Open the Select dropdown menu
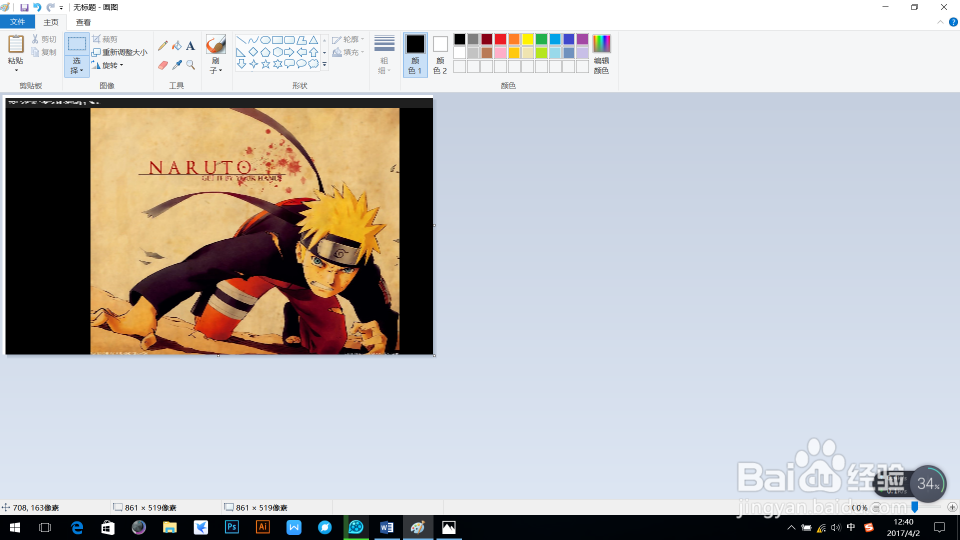This screenshot has width=960, height=540. click(77, 66)
